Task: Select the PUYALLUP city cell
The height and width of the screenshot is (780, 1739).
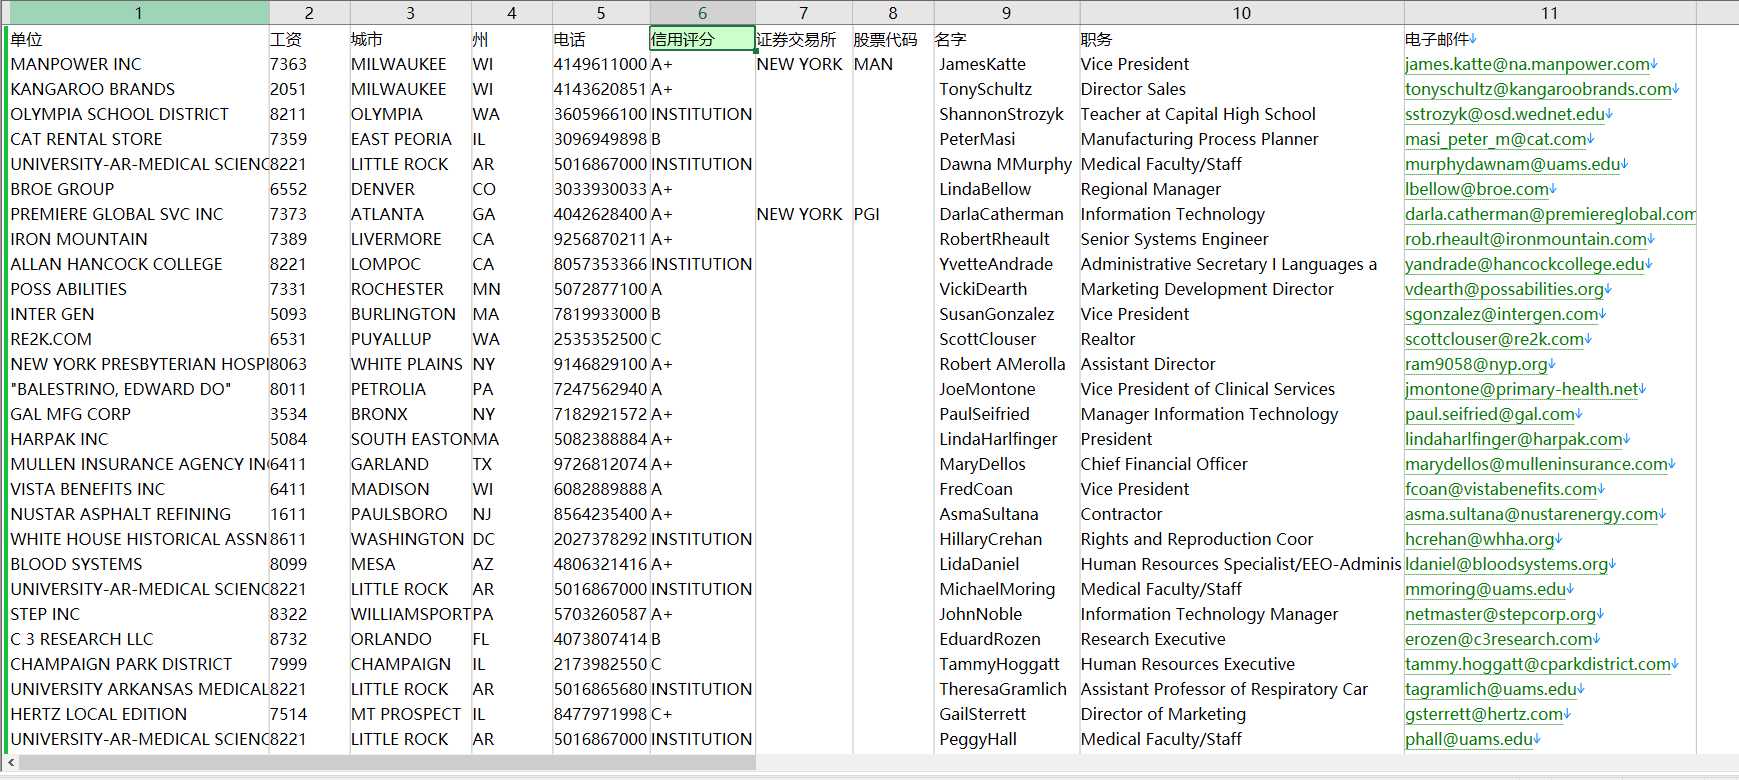Action: tap(410, 339)
